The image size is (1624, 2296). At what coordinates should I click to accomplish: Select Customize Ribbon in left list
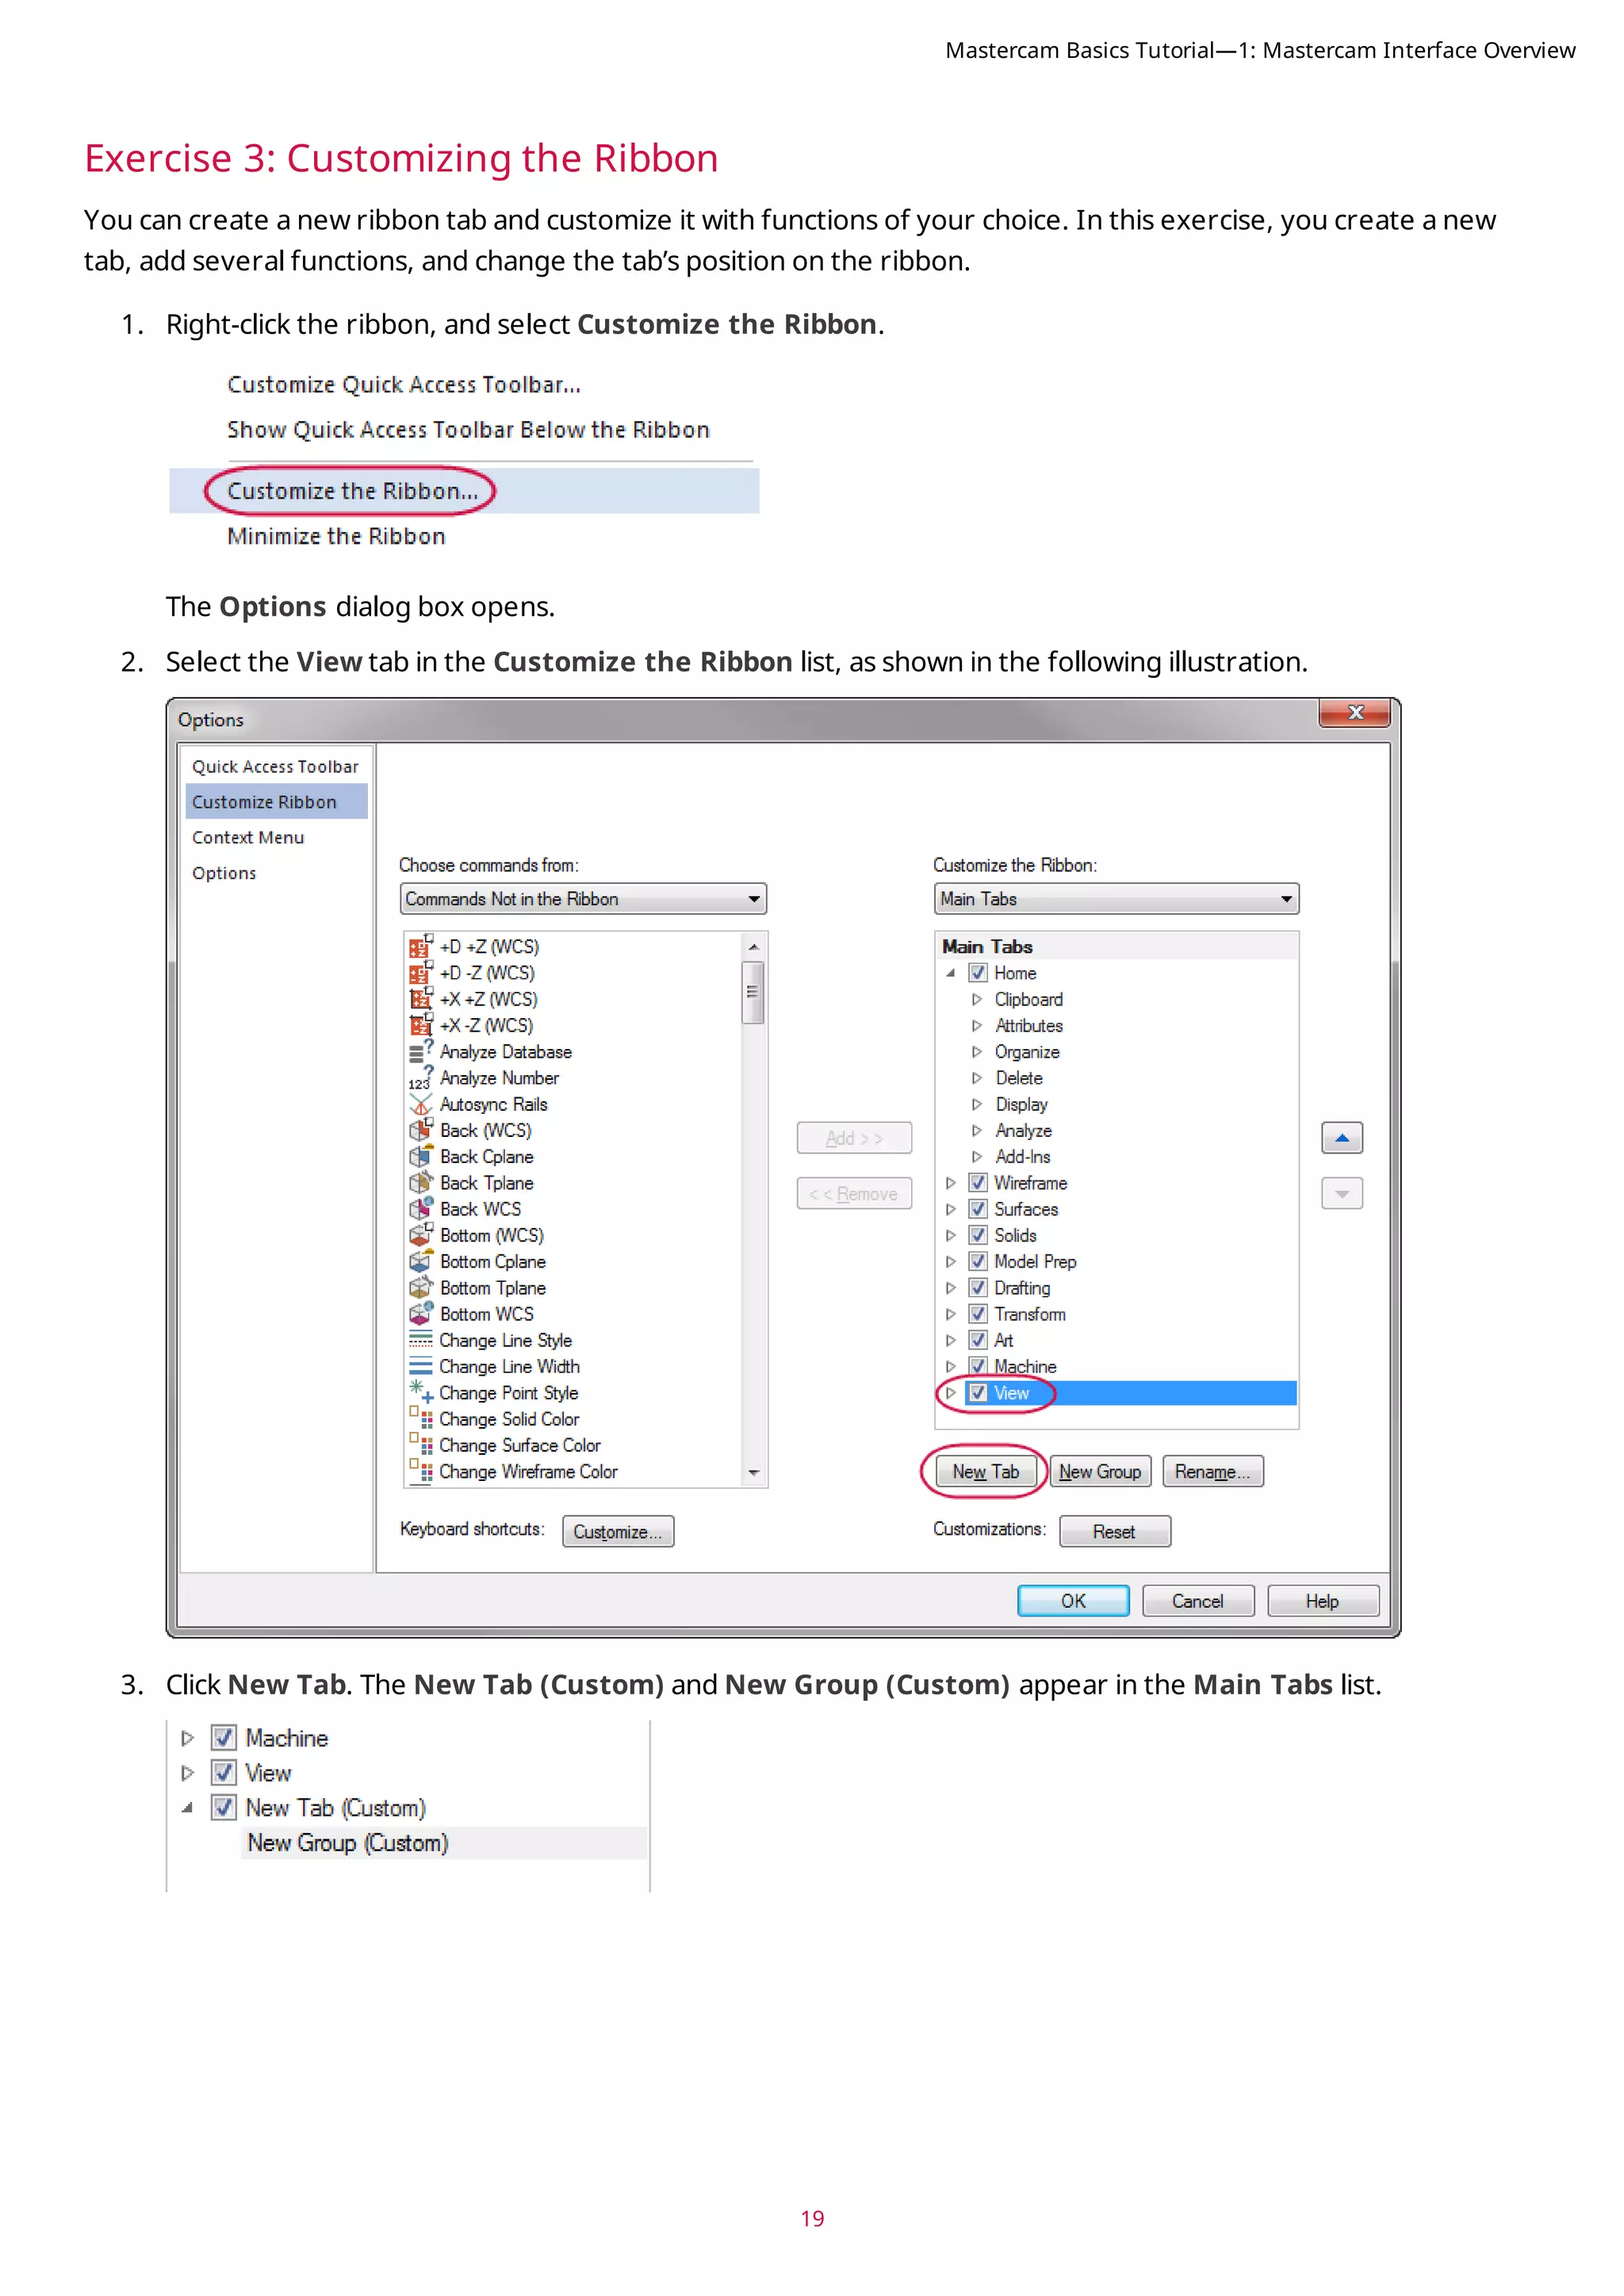pos(265,802)
